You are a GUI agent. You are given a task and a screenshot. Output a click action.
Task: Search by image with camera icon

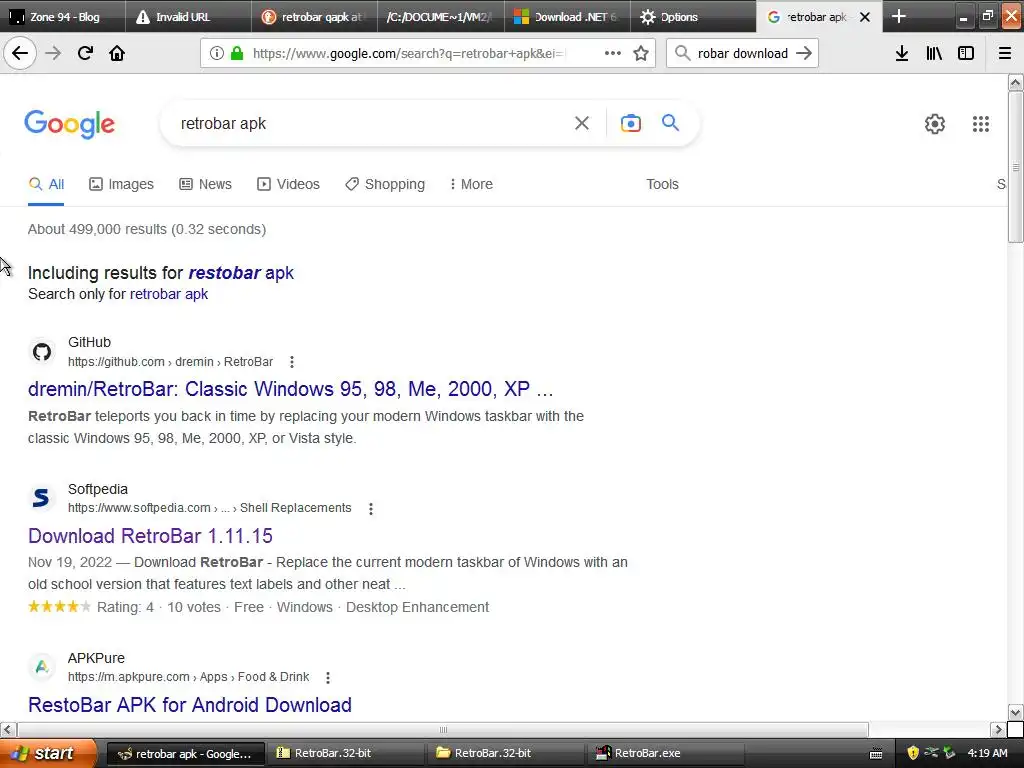[x=631, y=123]
